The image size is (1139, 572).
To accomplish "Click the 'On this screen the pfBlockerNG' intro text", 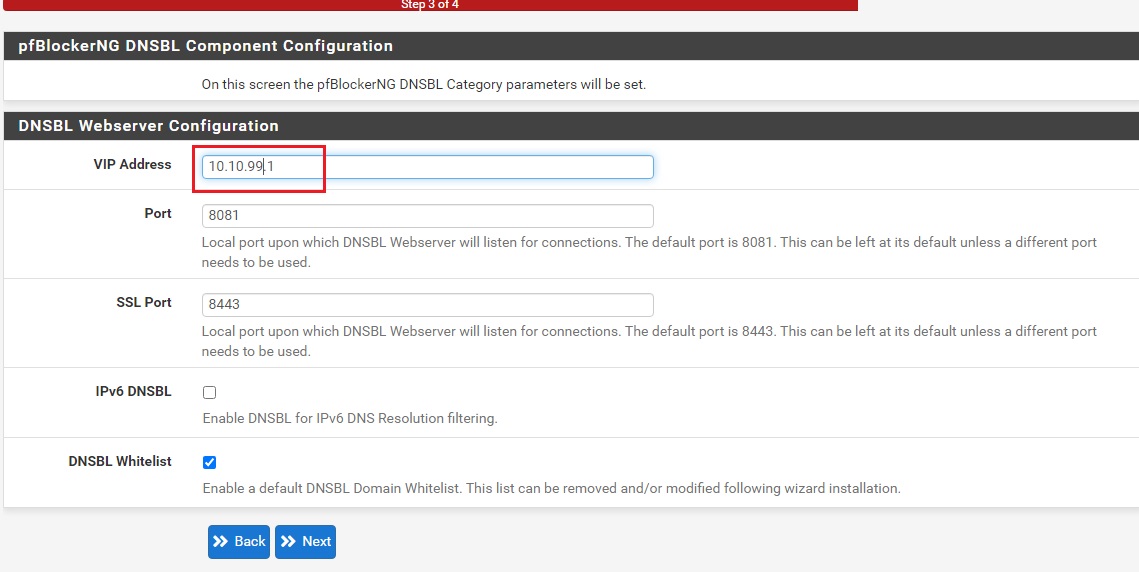I will 423,84.
